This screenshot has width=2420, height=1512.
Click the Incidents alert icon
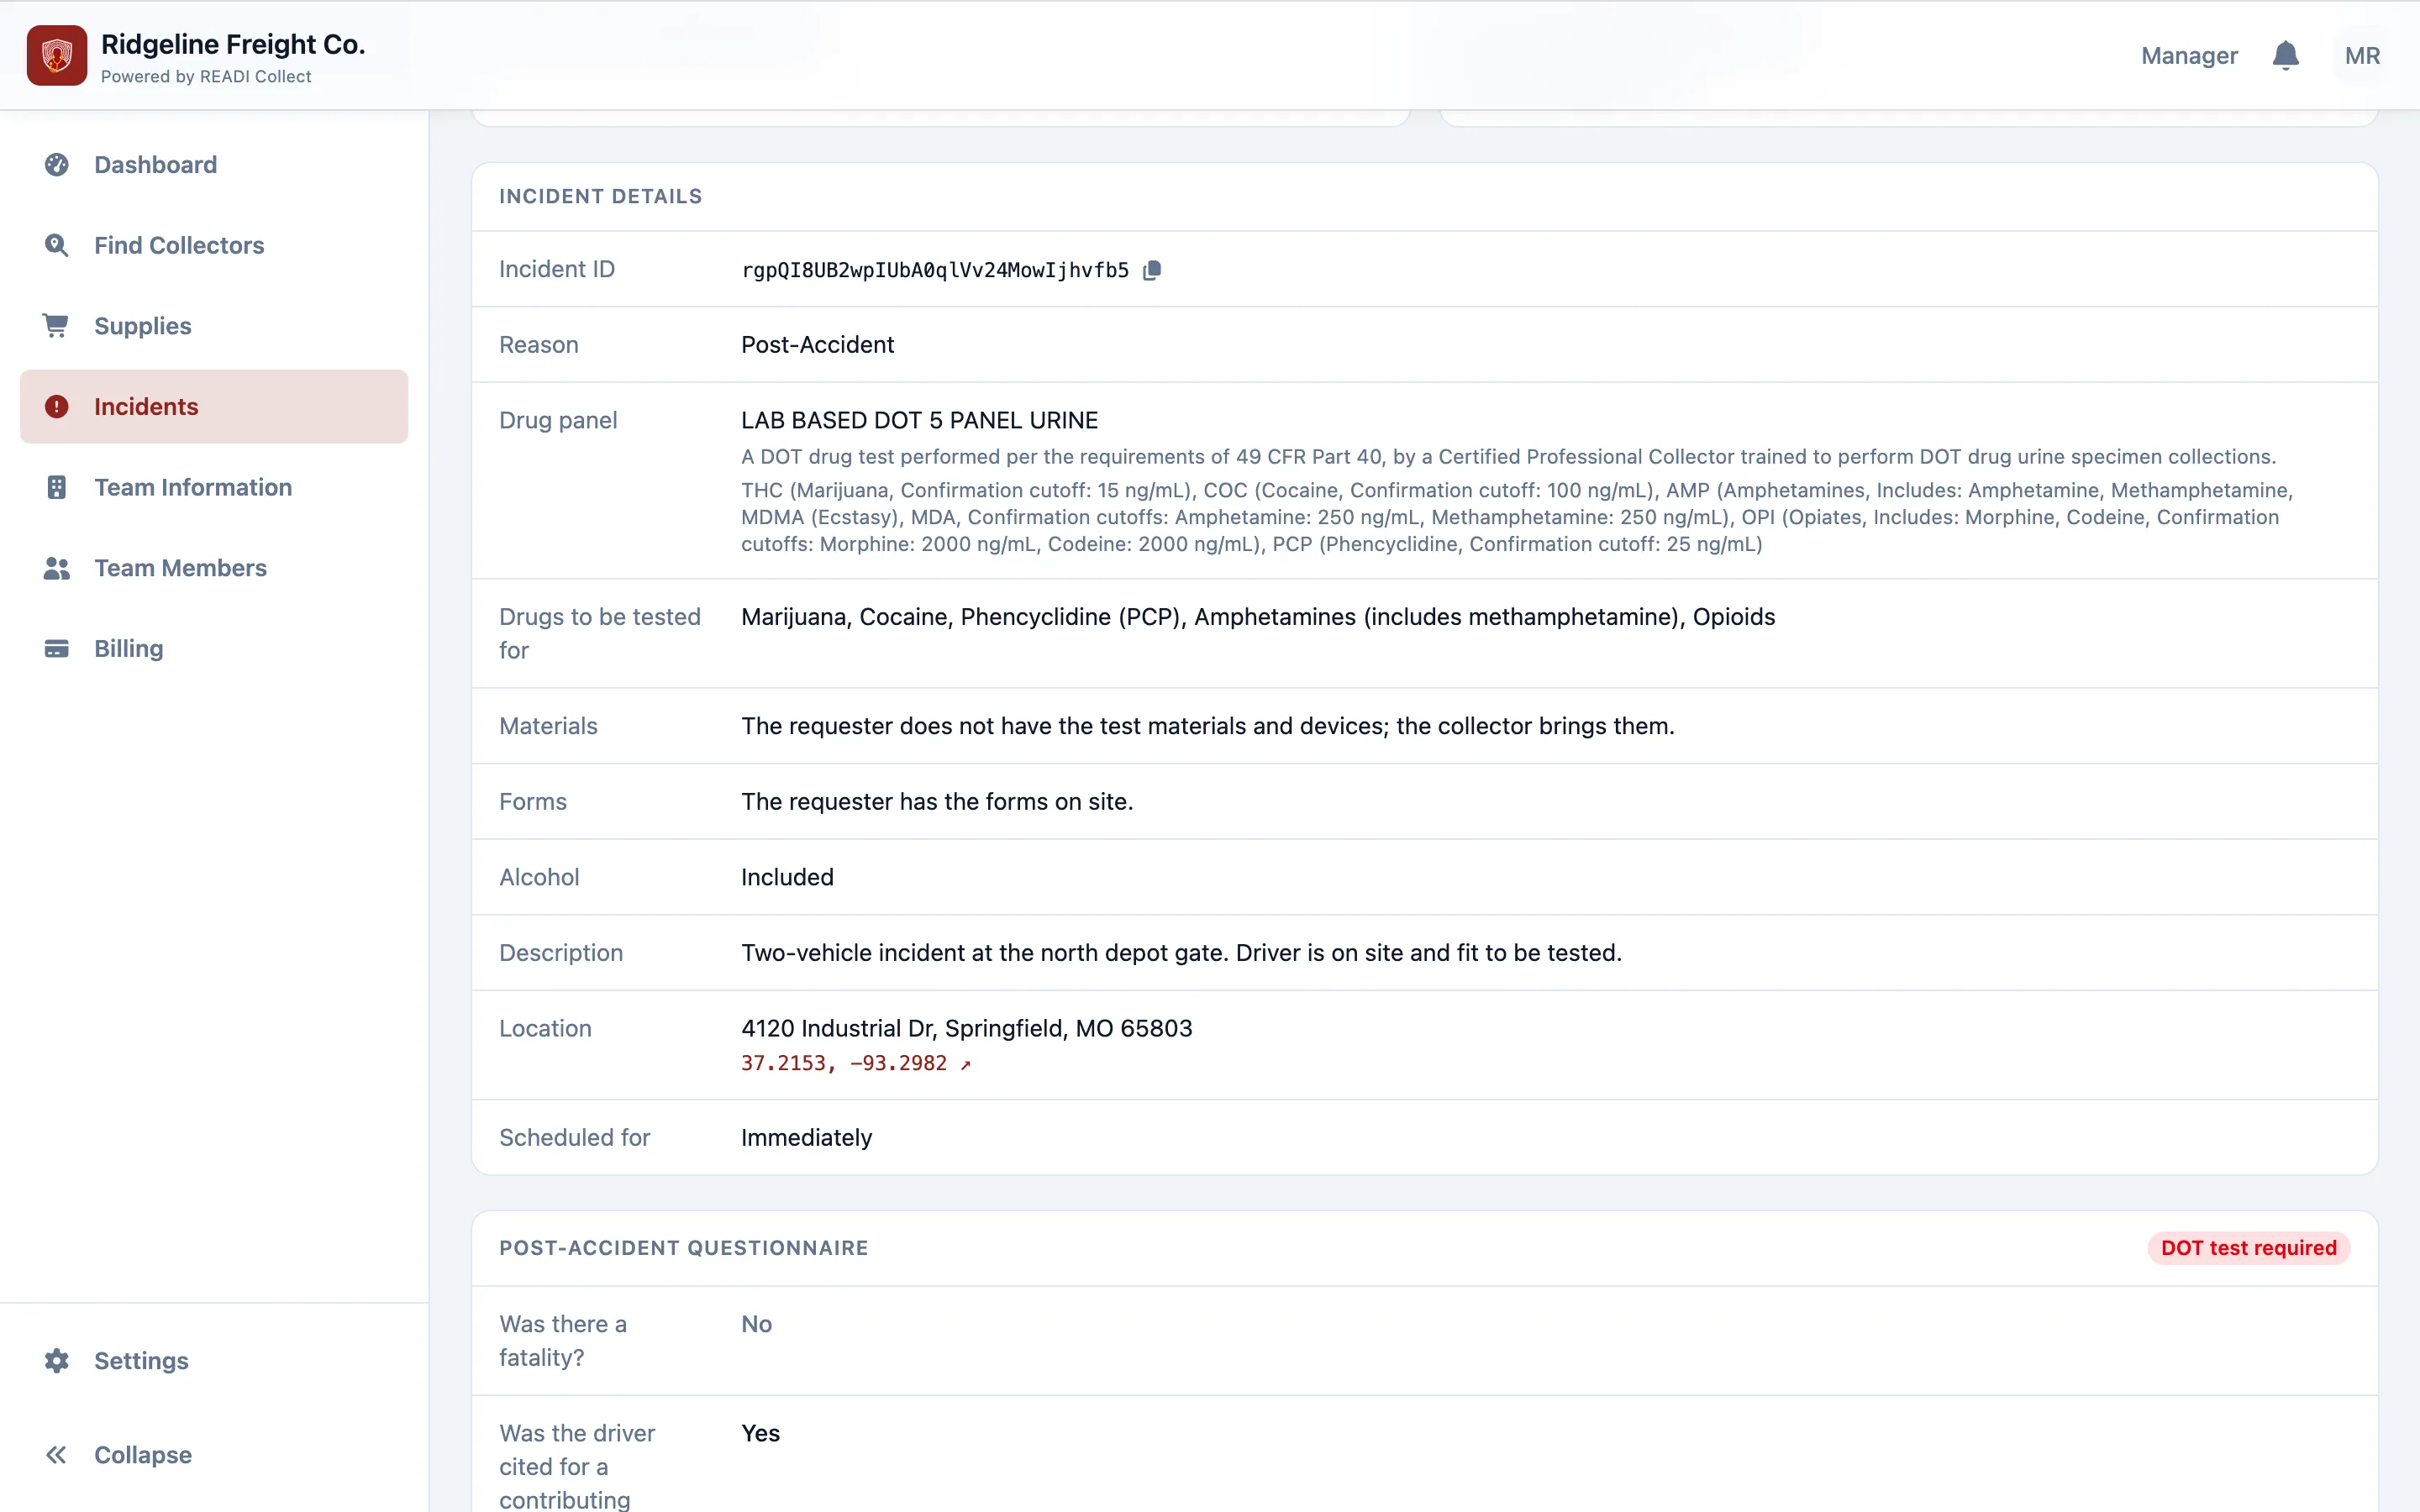[57, 407]
